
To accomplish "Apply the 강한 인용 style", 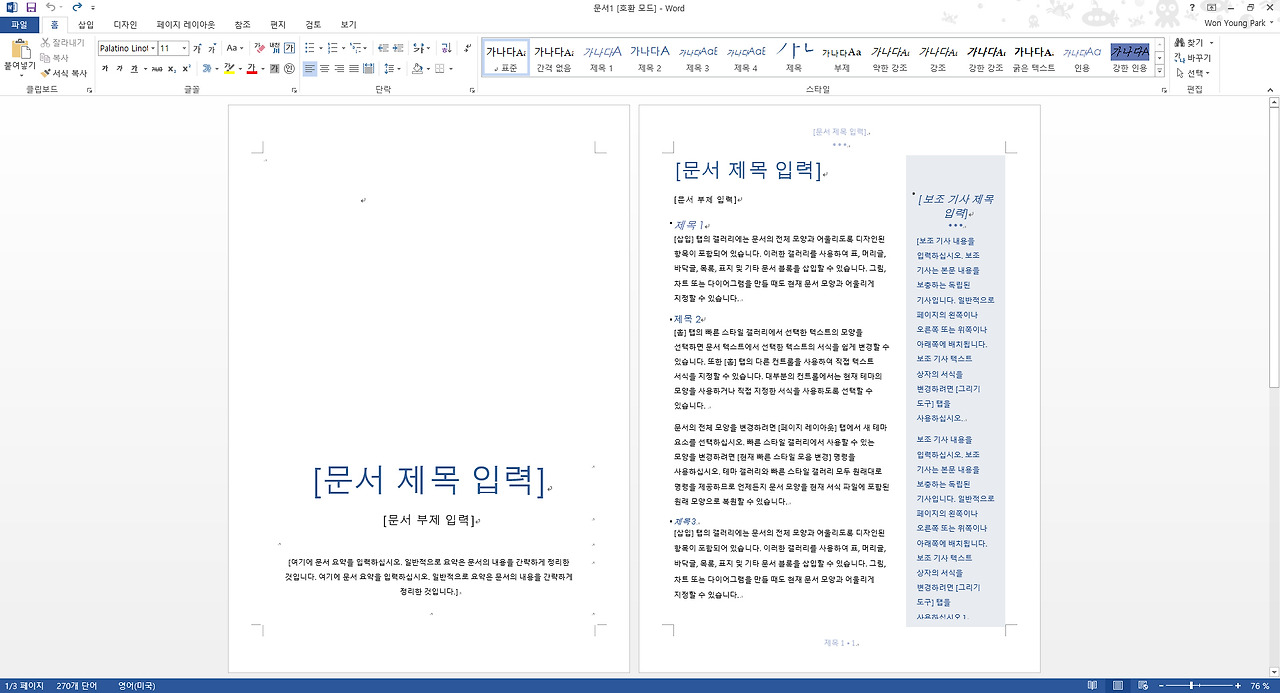I will (x=1130, y=58).
